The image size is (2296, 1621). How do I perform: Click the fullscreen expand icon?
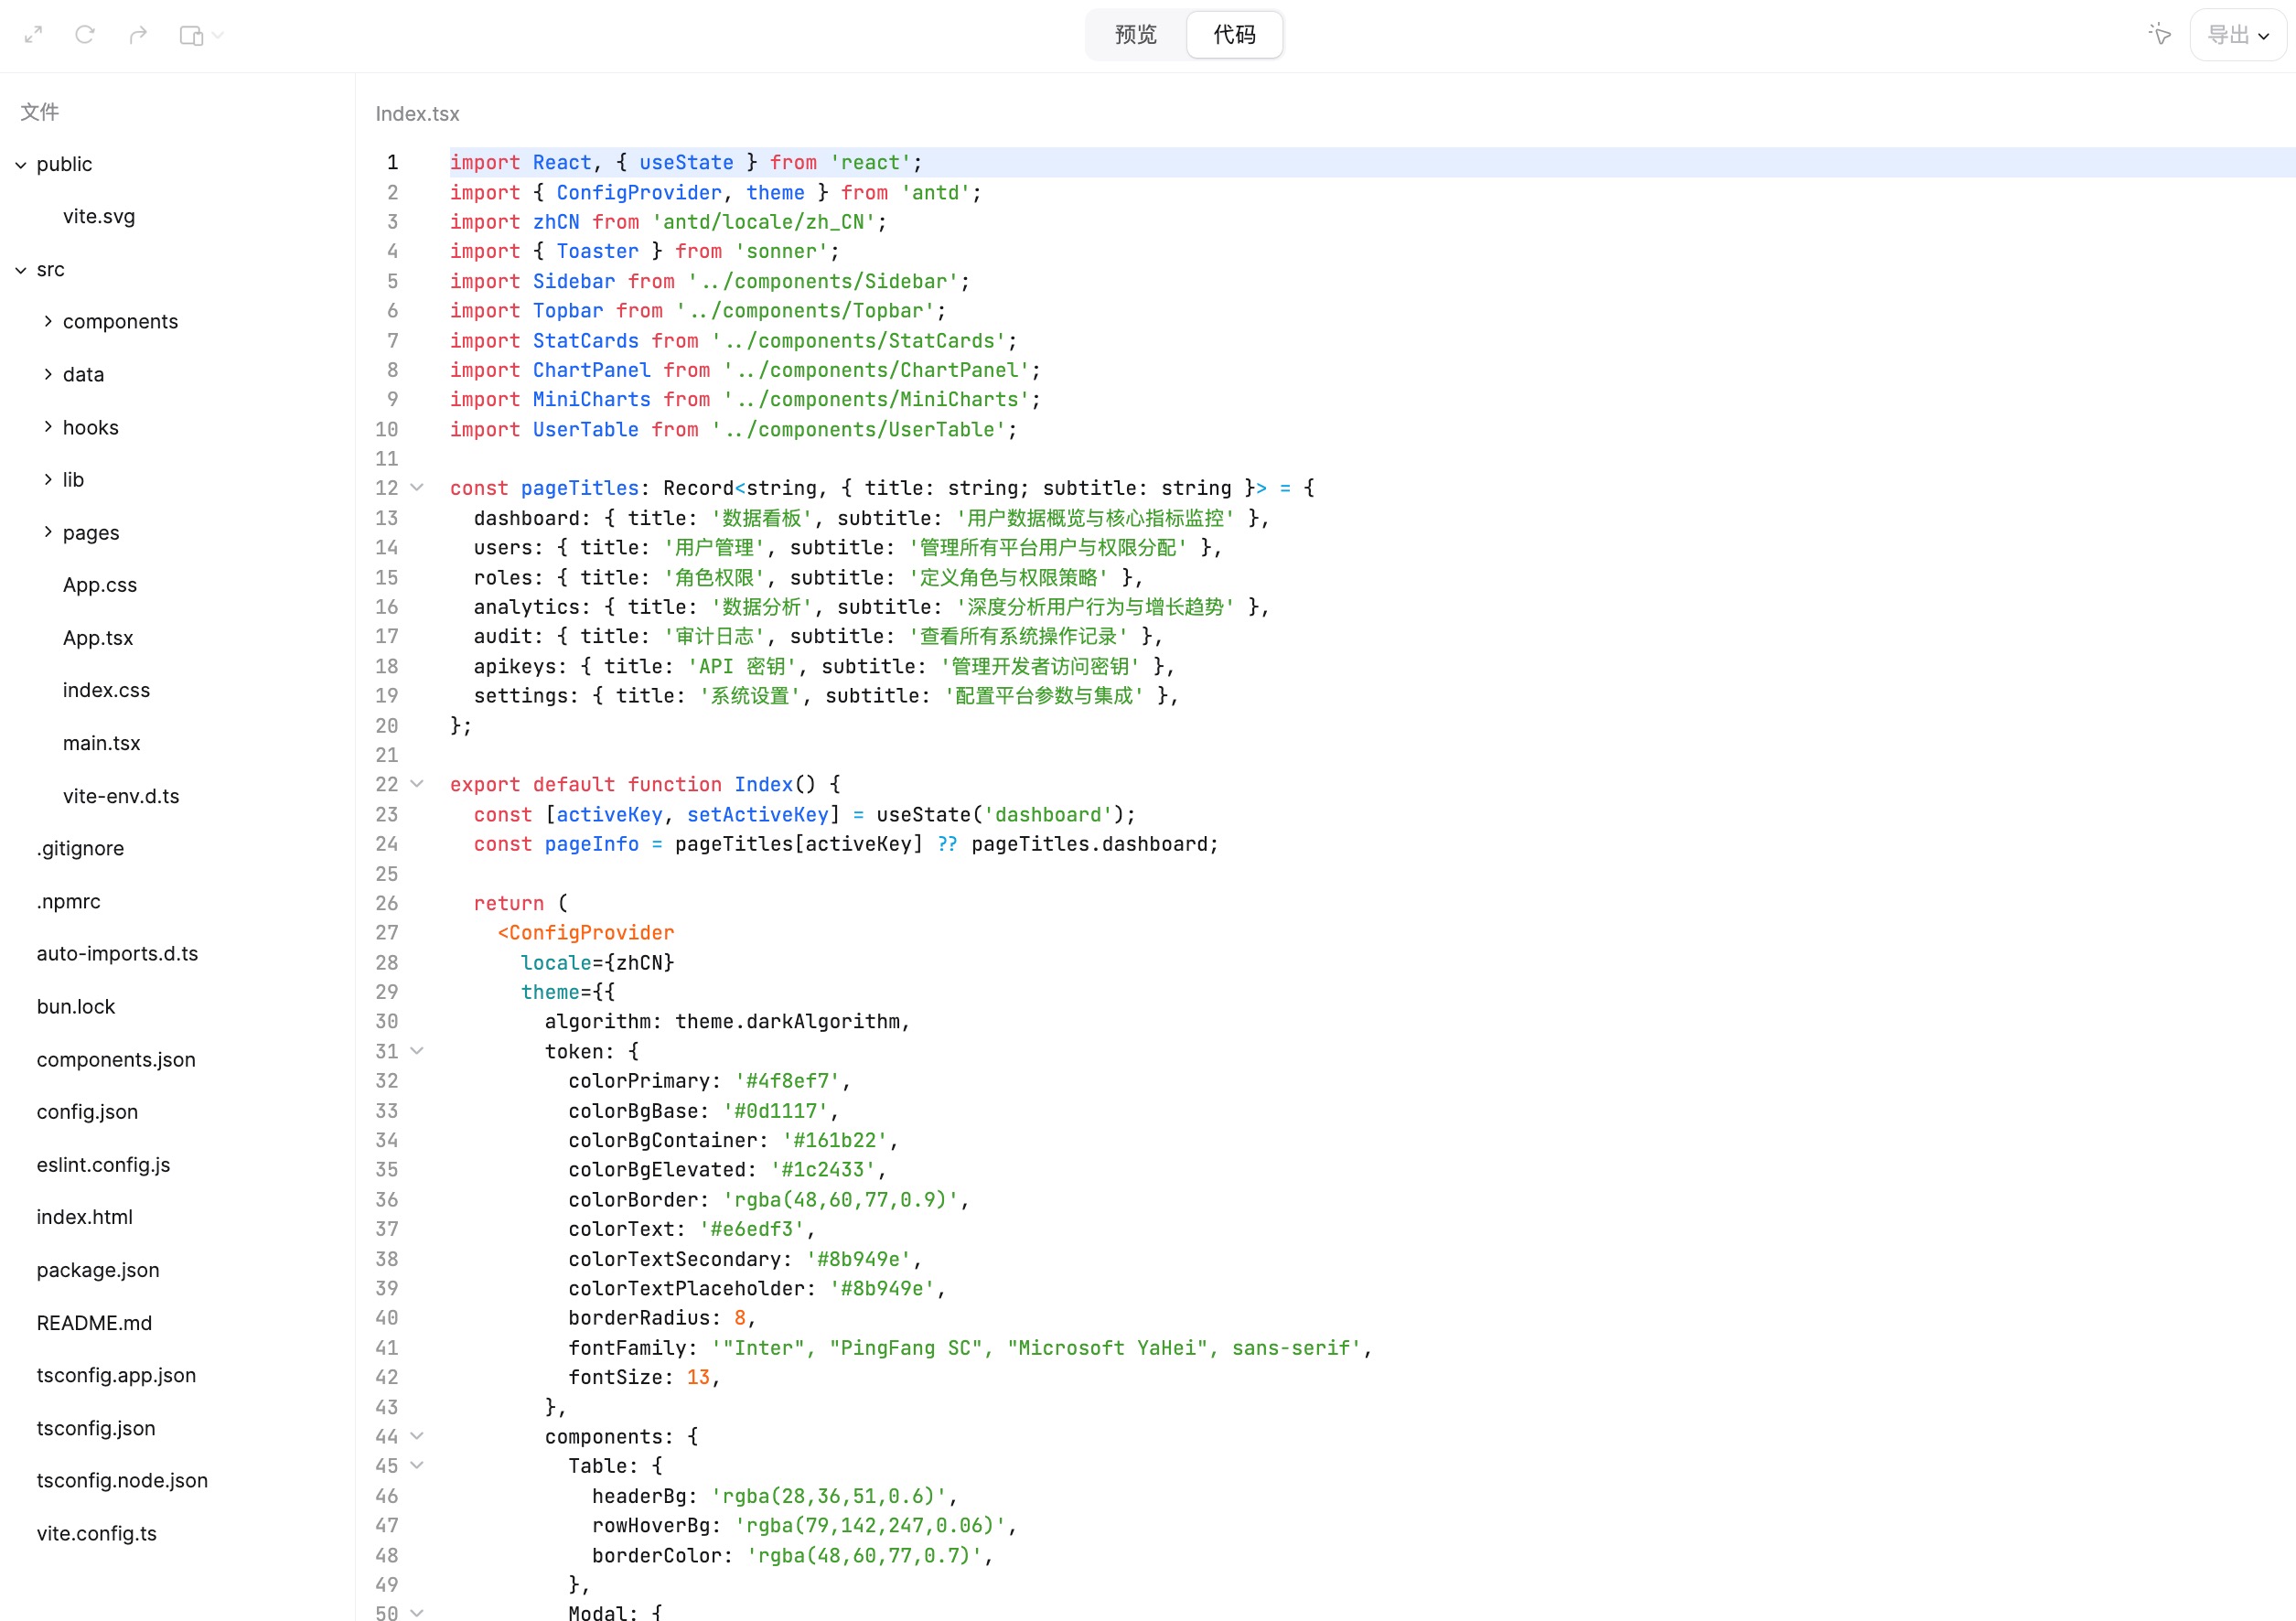pos(33,35)
